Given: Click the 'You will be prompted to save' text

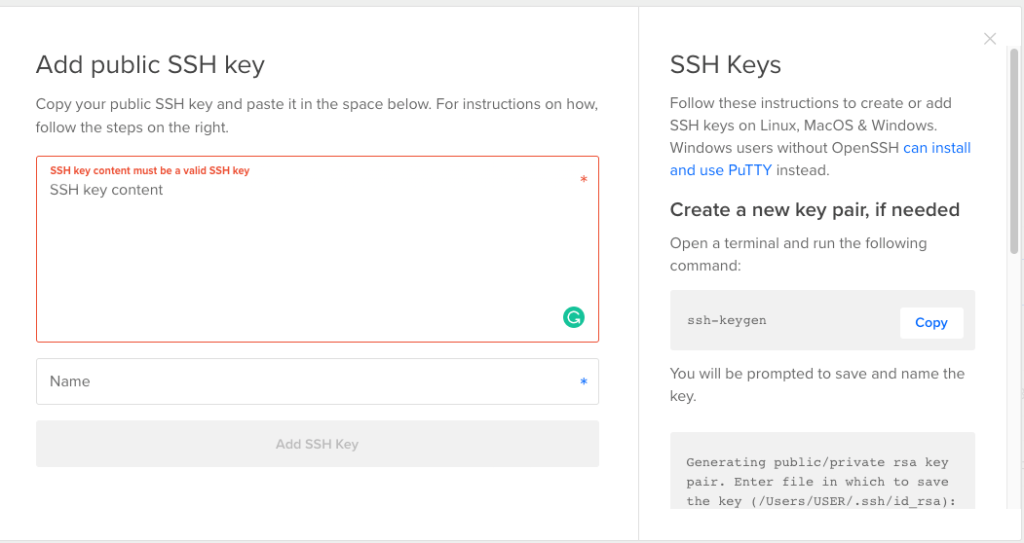Looking at the screenshot, I should [x=816, y=384].
